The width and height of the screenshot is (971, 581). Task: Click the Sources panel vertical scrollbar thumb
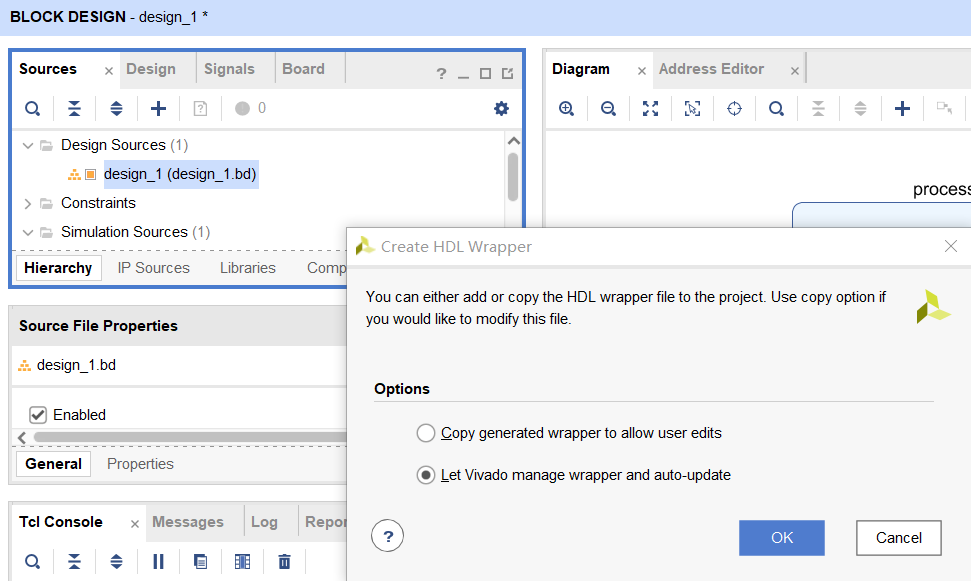513,177
